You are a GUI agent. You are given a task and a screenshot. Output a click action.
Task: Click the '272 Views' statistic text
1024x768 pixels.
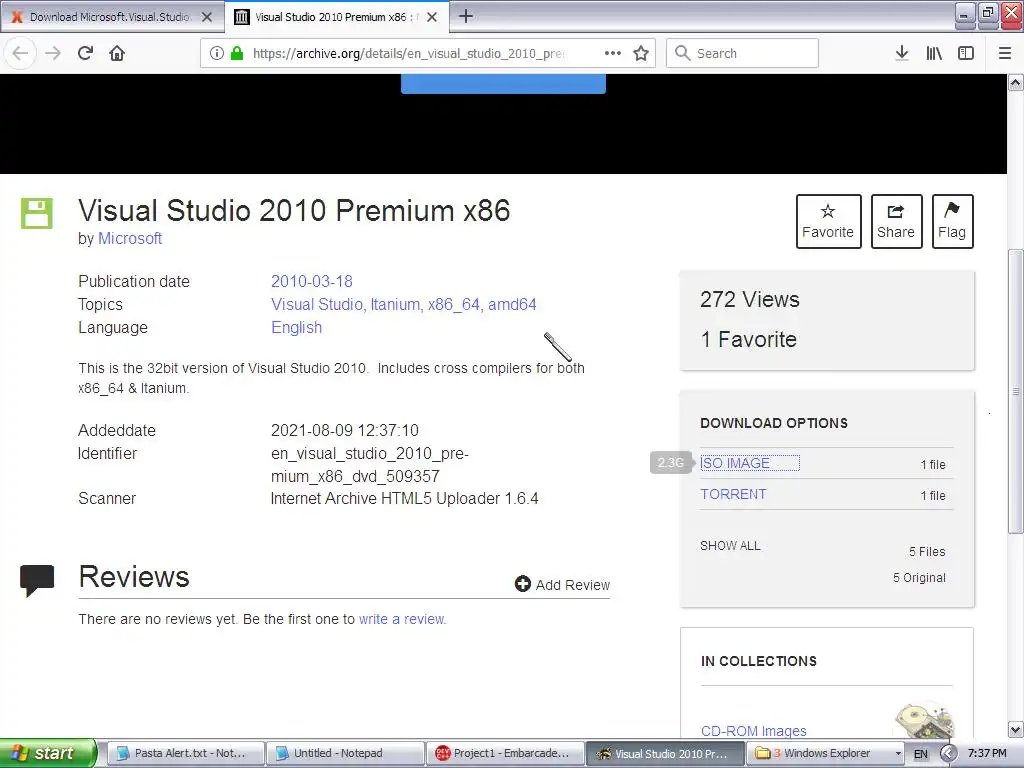(x=750, y=299)
